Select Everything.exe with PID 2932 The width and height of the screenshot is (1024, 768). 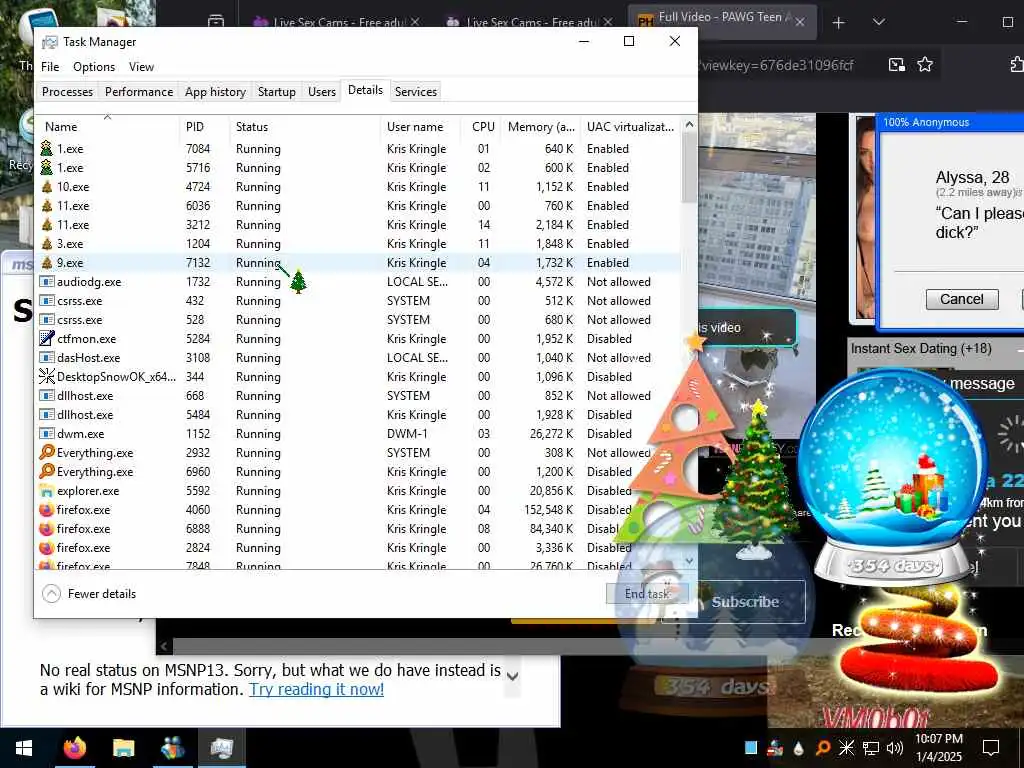point(359,453)
